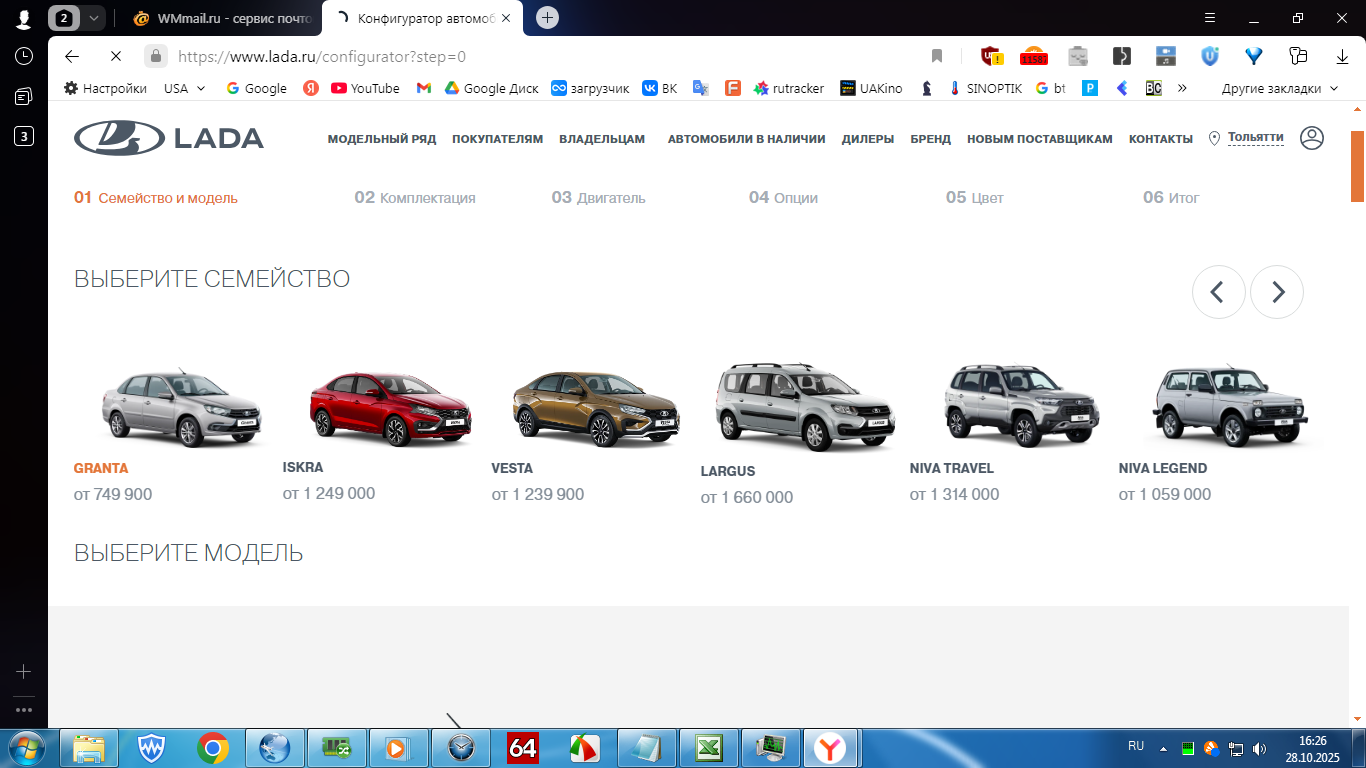Viewport: 1366px width, 768px height.
Task: Open the Yandex bookmark icon
Action: 311,88
